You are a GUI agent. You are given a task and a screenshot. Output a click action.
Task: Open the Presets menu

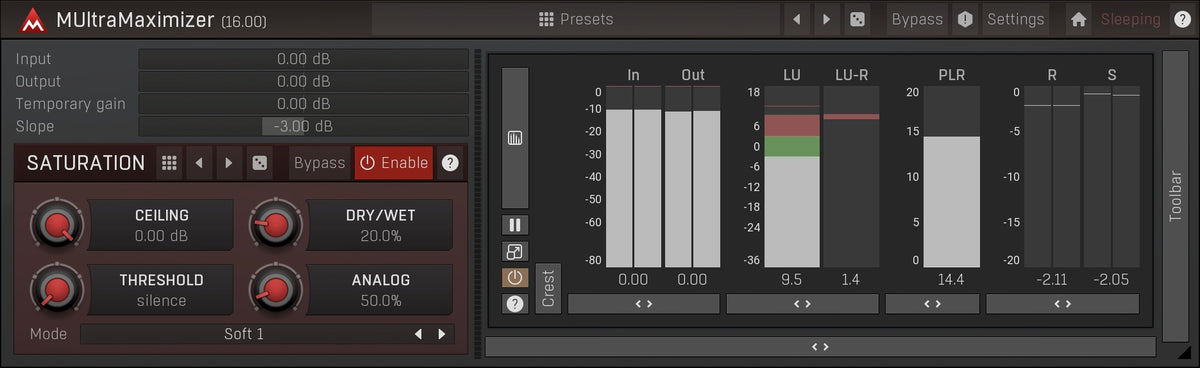click(575, 19)
